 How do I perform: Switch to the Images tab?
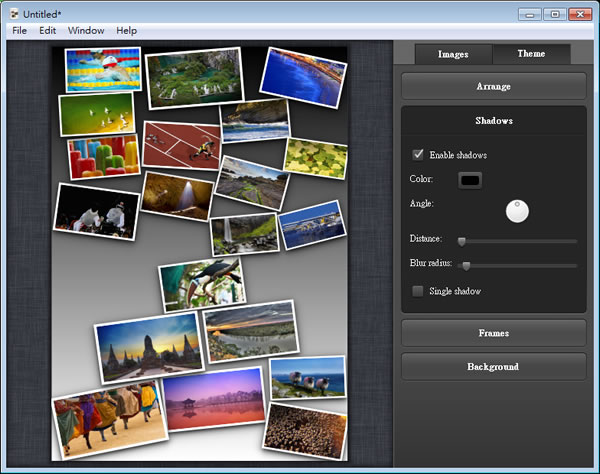[453, 54]
